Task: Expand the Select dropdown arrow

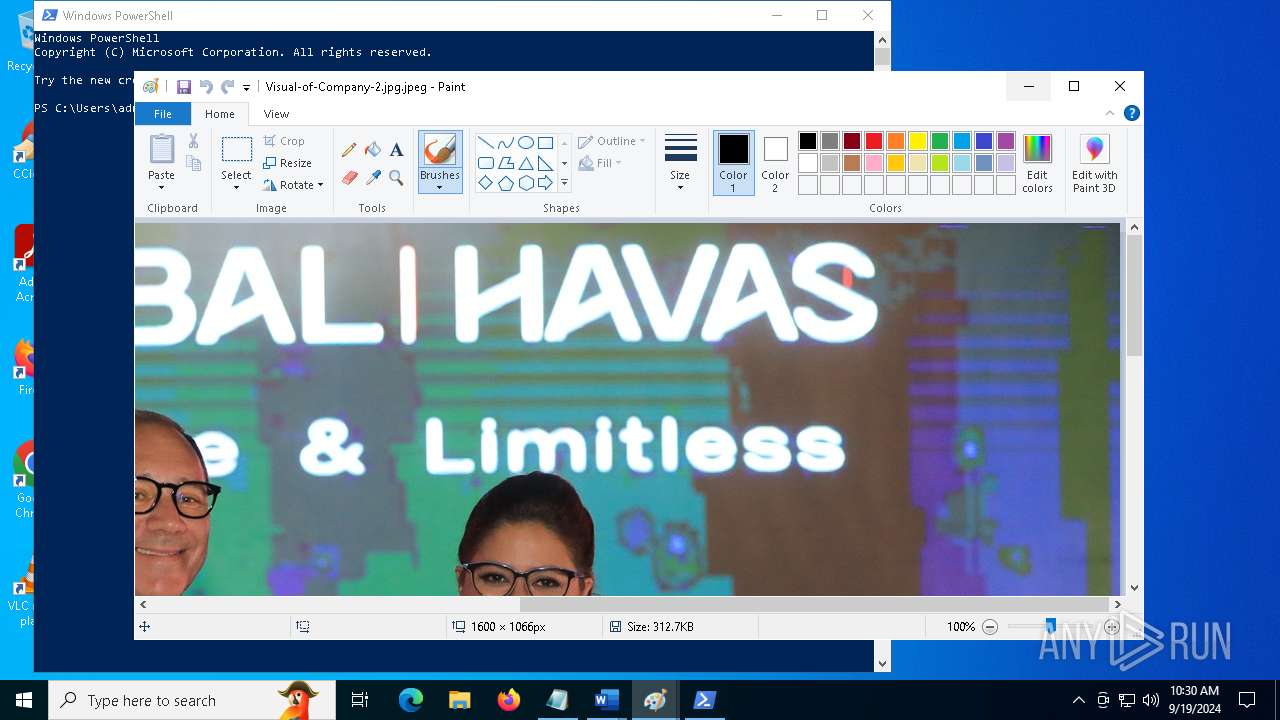Action: pos(236,187)
